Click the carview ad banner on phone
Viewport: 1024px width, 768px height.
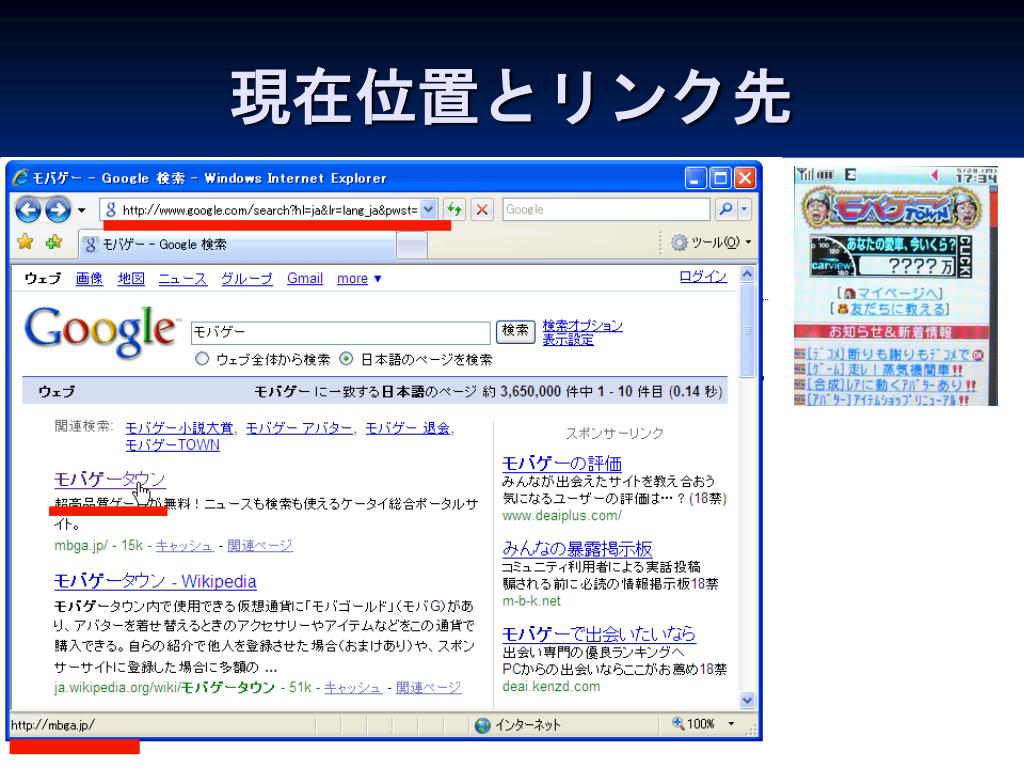(x=891, y=255)
